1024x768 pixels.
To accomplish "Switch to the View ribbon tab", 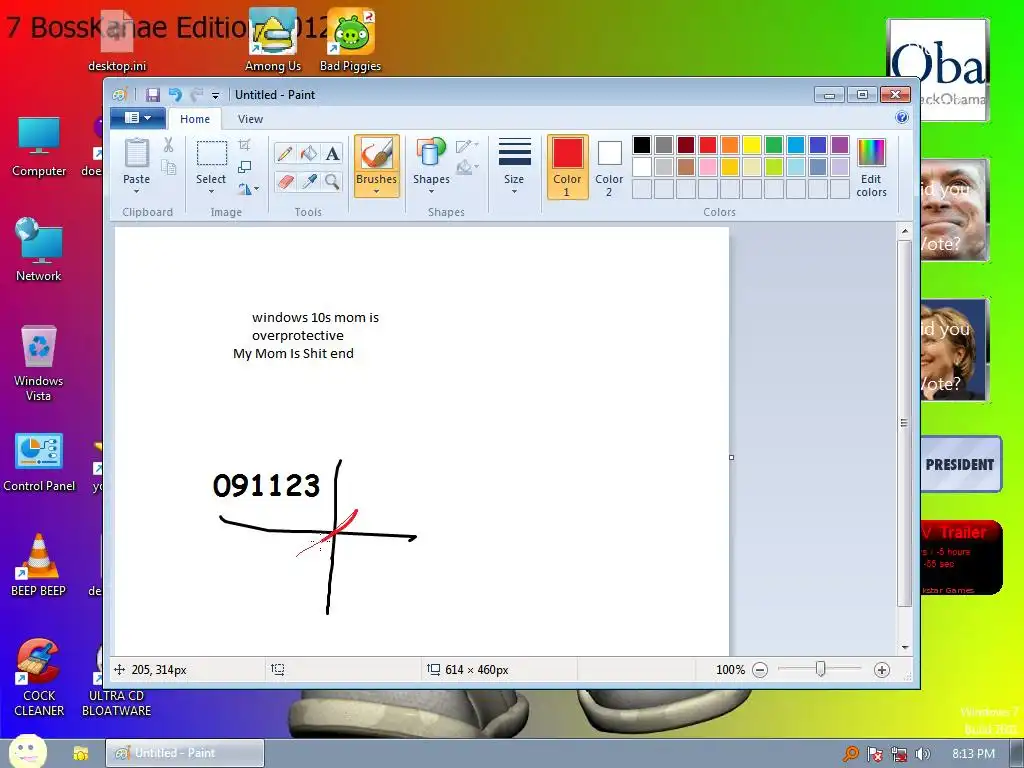I will point(250,119).
